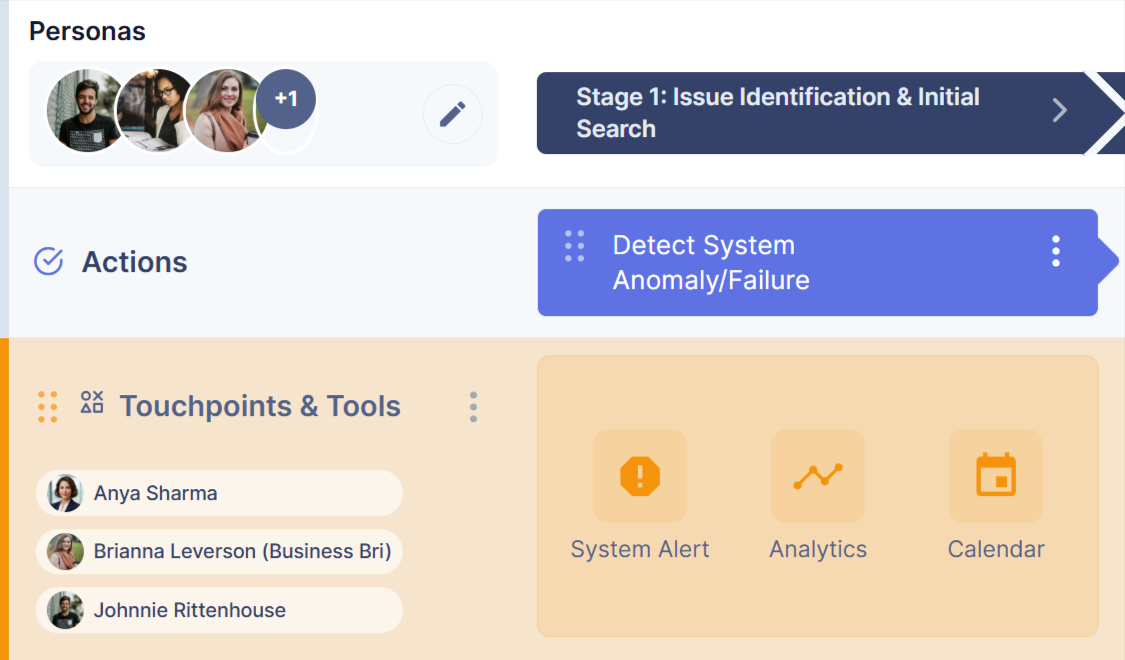Grab the Touchpoints & Tools drag handle
The height and width of the screenshot is (660, 1125).
click(47, 406)
